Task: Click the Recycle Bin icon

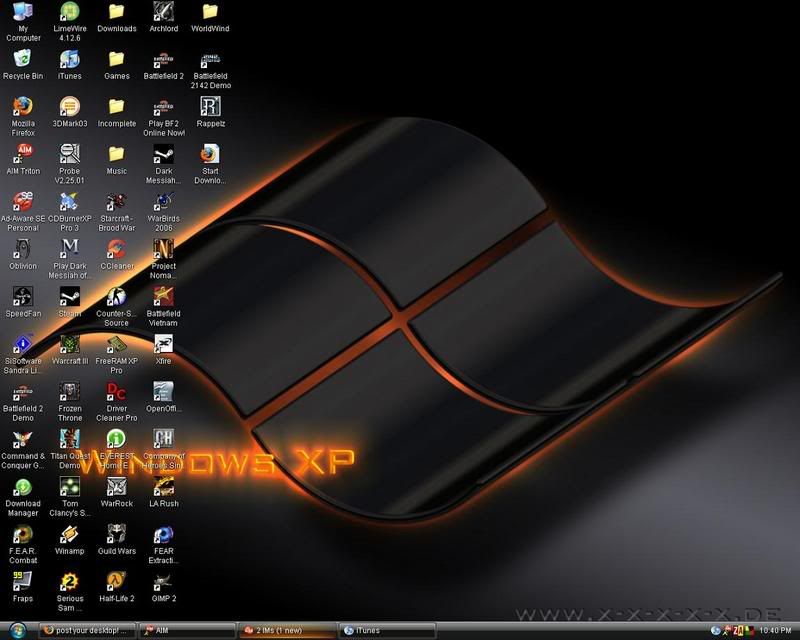Action: pos(23,60)
